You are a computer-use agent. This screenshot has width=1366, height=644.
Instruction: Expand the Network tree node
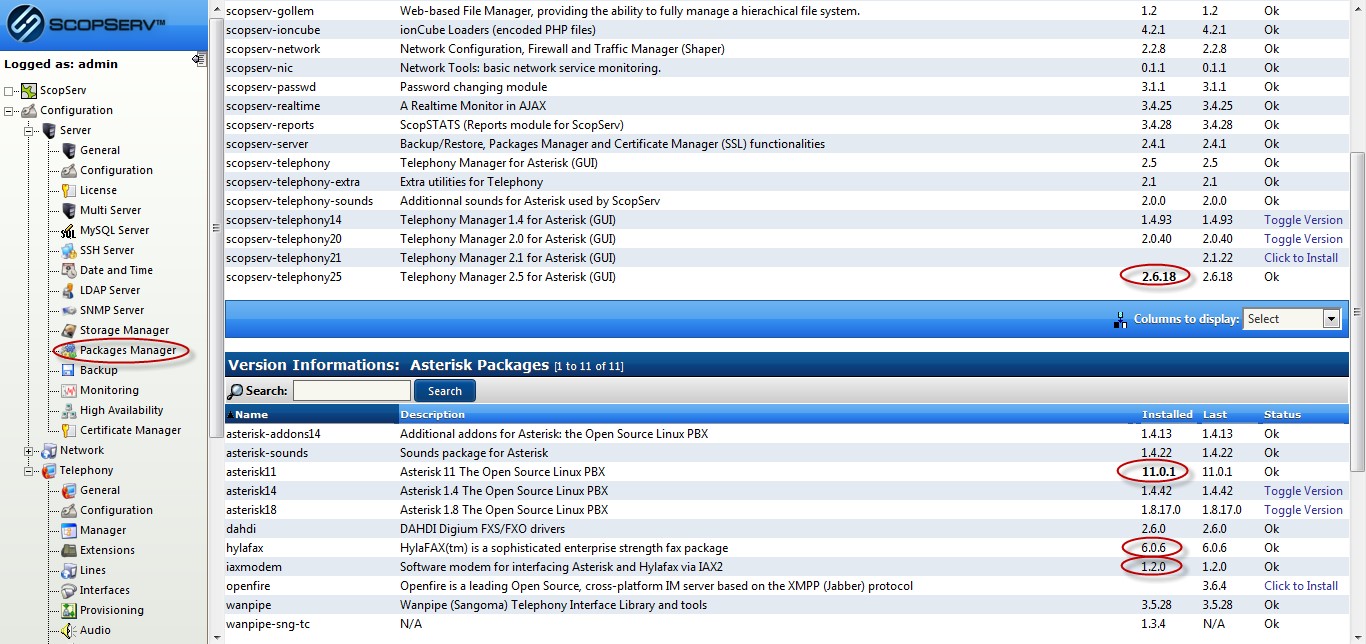[x=29, y=451]
